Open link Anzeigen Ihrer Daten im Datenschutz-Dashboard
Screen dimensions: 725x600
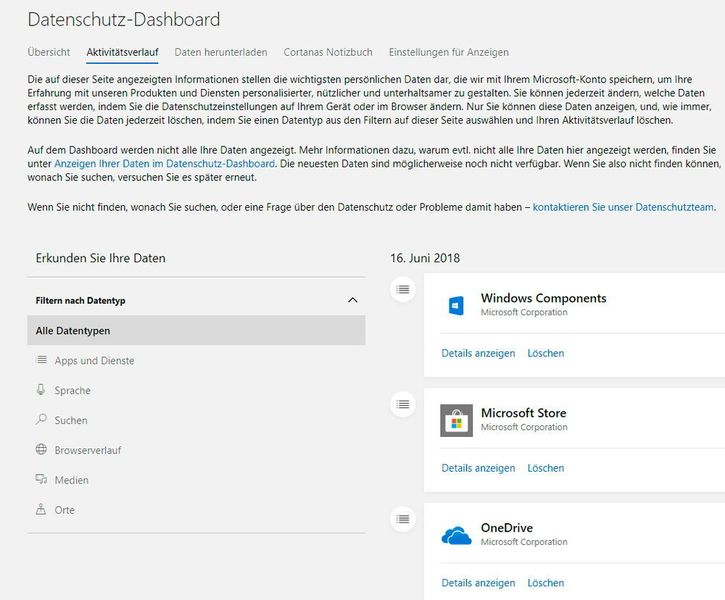(x=165, y=164)
